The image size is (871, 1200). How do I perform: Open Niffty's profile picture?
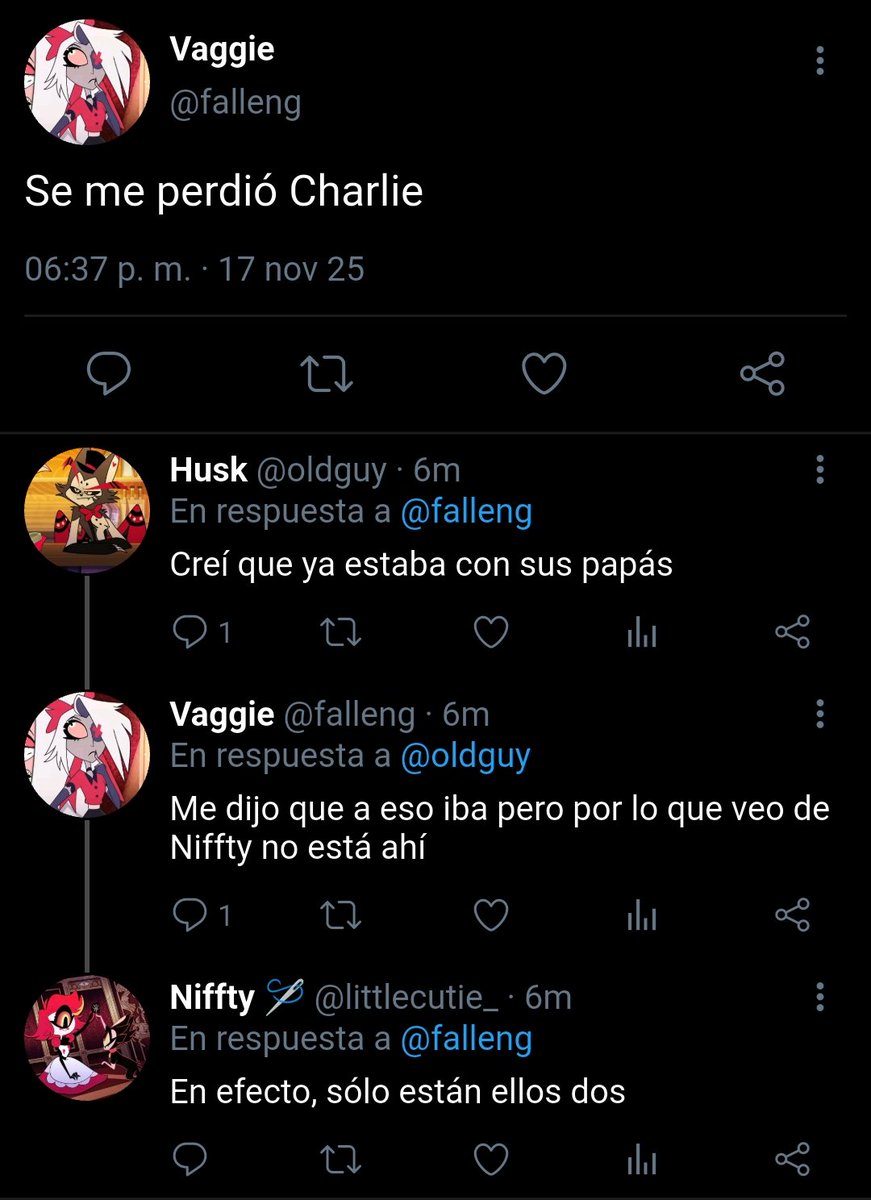click(87, 1037)
